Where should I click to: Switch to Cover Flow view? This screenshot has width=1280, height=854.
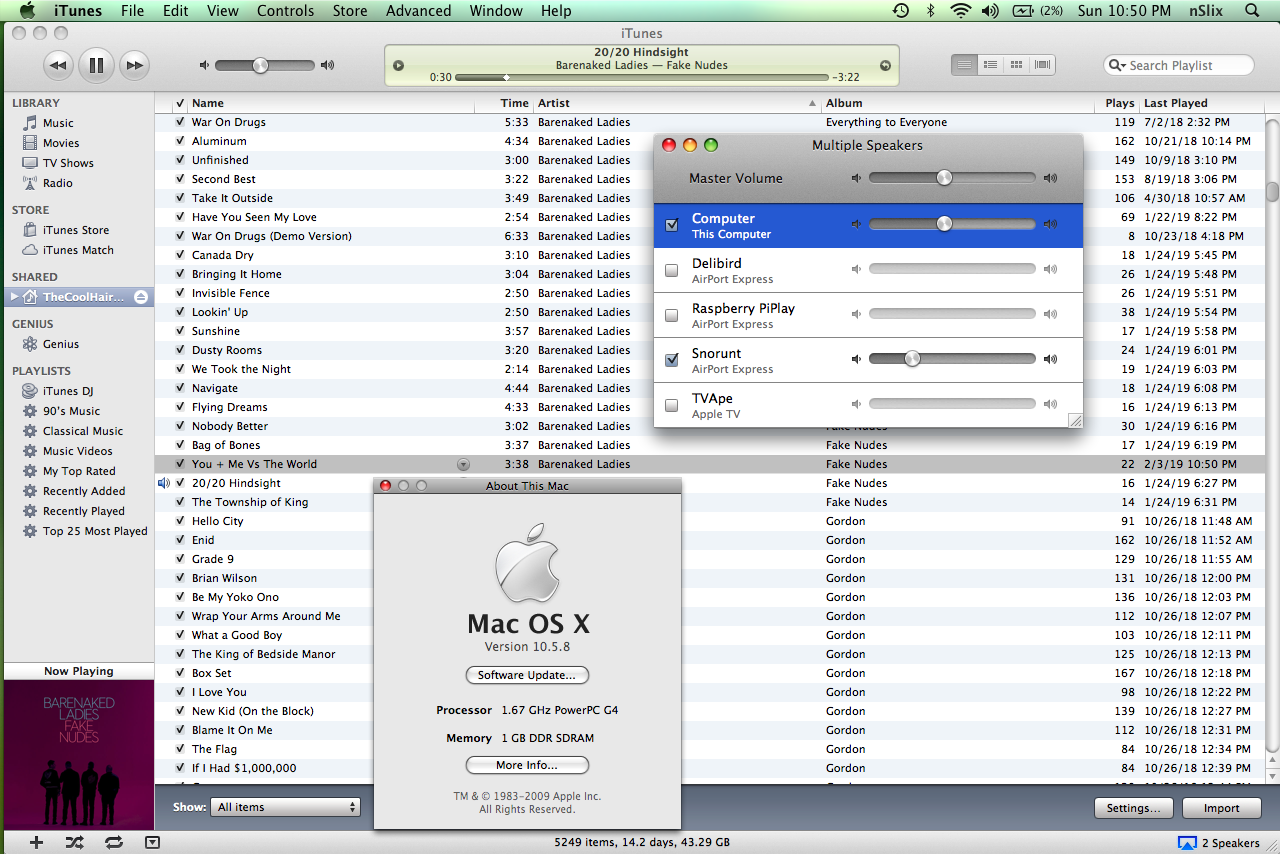pos(1043,65)
